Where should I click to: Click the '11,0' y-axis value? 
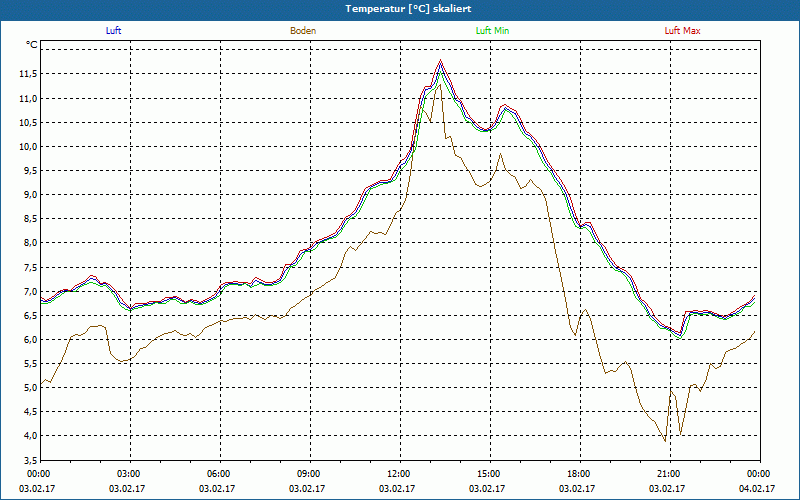(x=28, y=98)
